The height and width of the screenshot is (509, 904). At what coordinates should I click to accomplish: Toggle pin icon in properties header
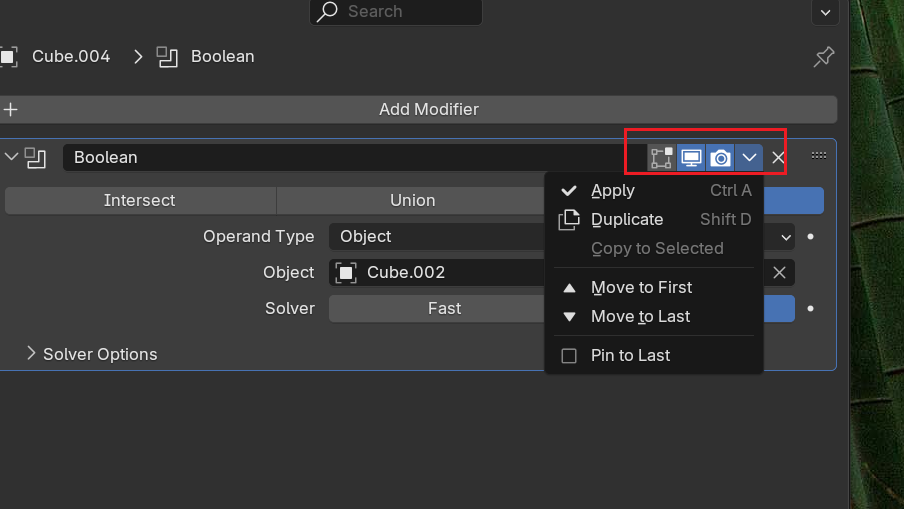[x=824, y=56]
